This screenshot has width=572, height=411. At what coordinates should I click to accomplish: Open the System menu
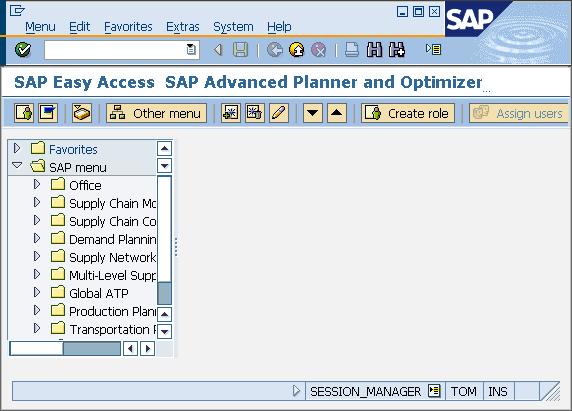click(233, 27)
